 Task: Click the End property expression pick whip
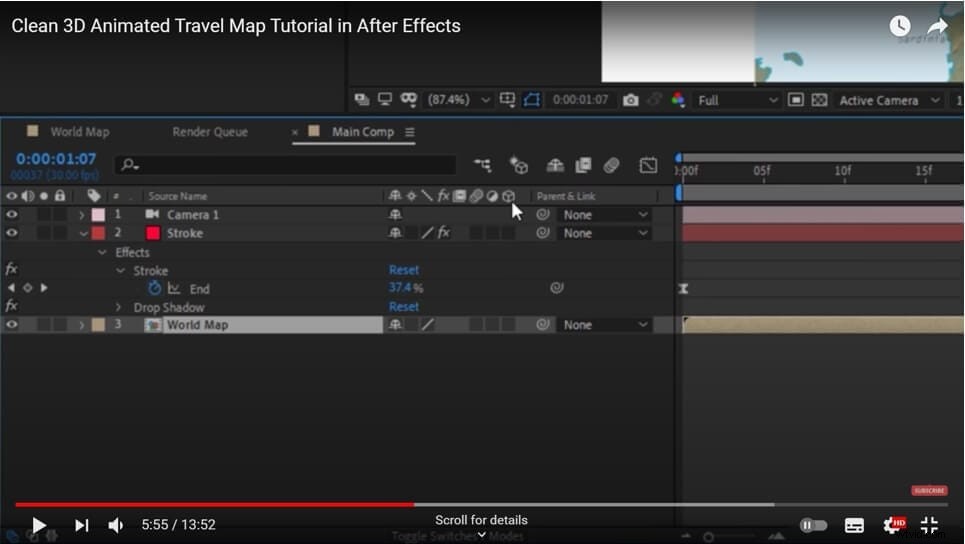coord(556,287)
